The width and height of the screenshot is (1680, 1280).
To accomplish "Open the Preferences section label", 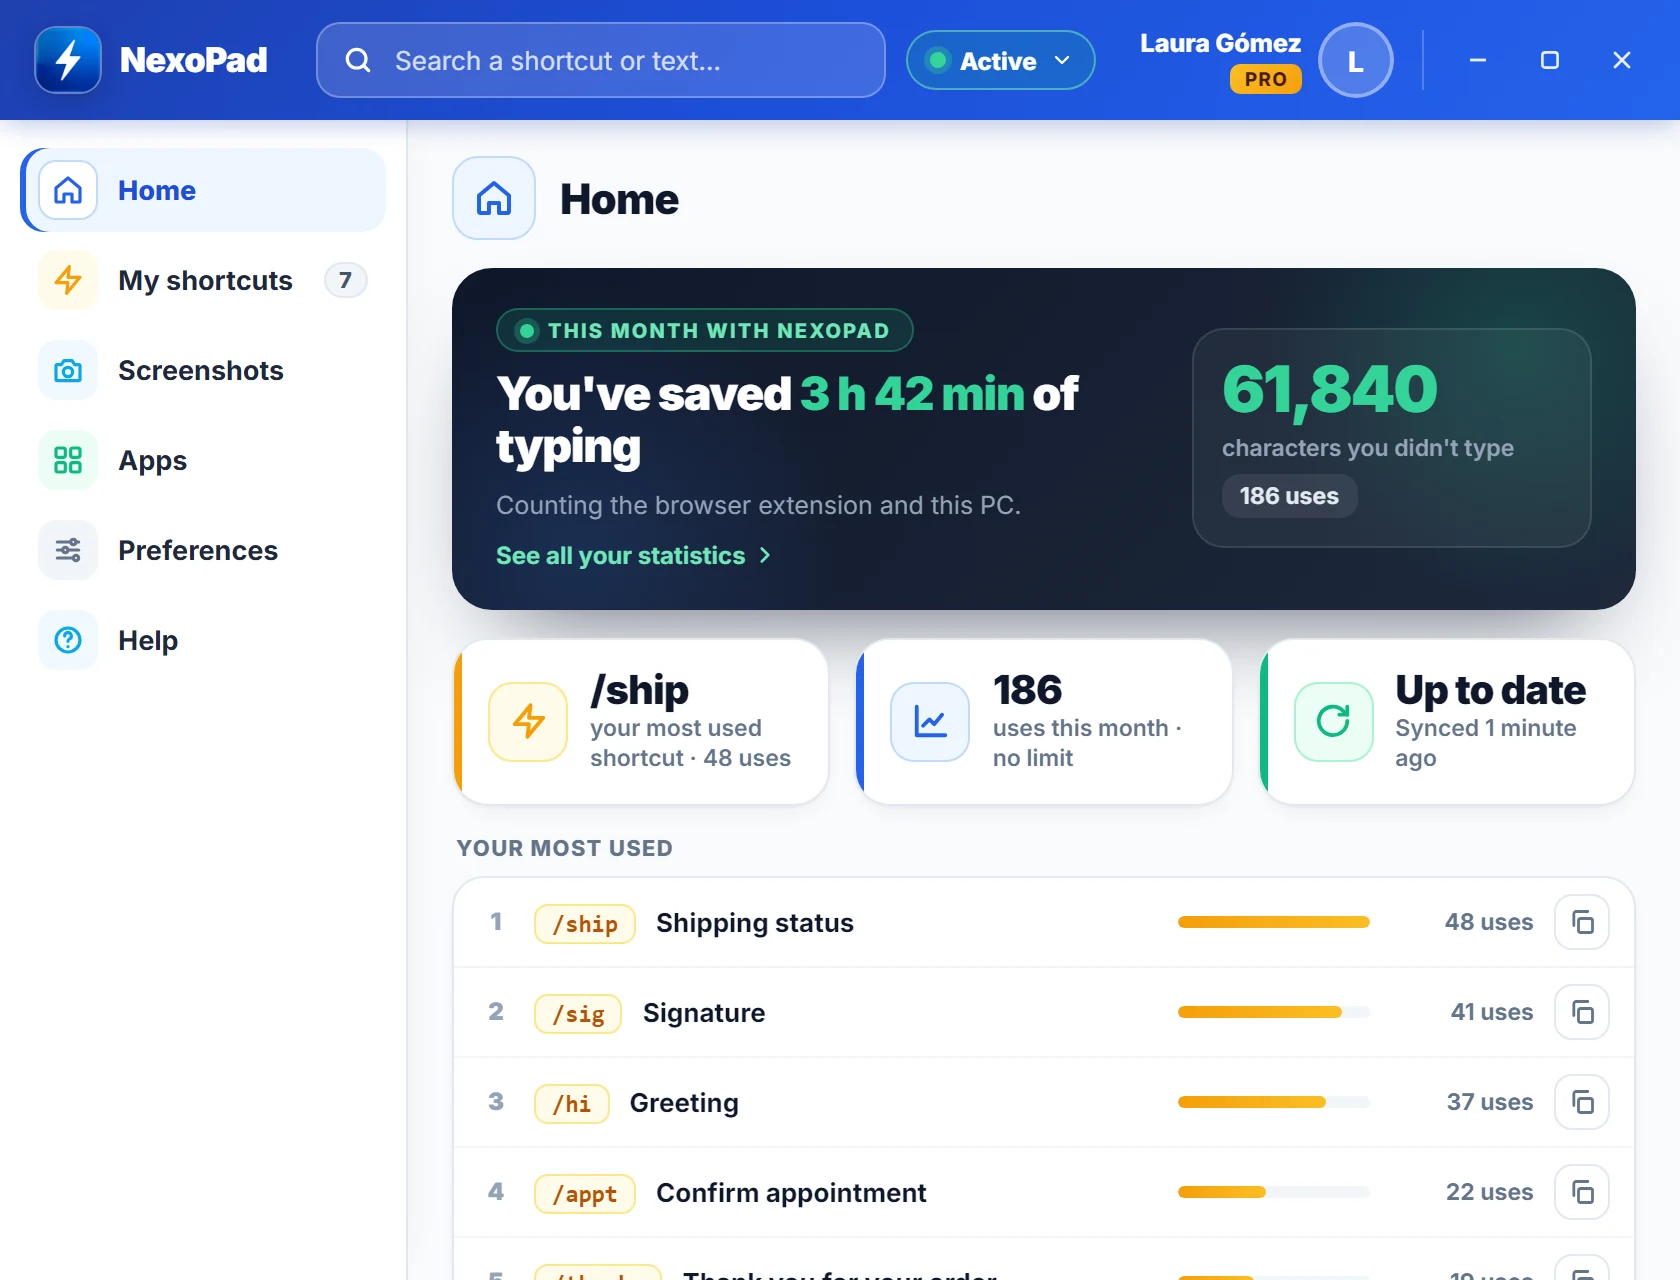I will coord(198,550).
